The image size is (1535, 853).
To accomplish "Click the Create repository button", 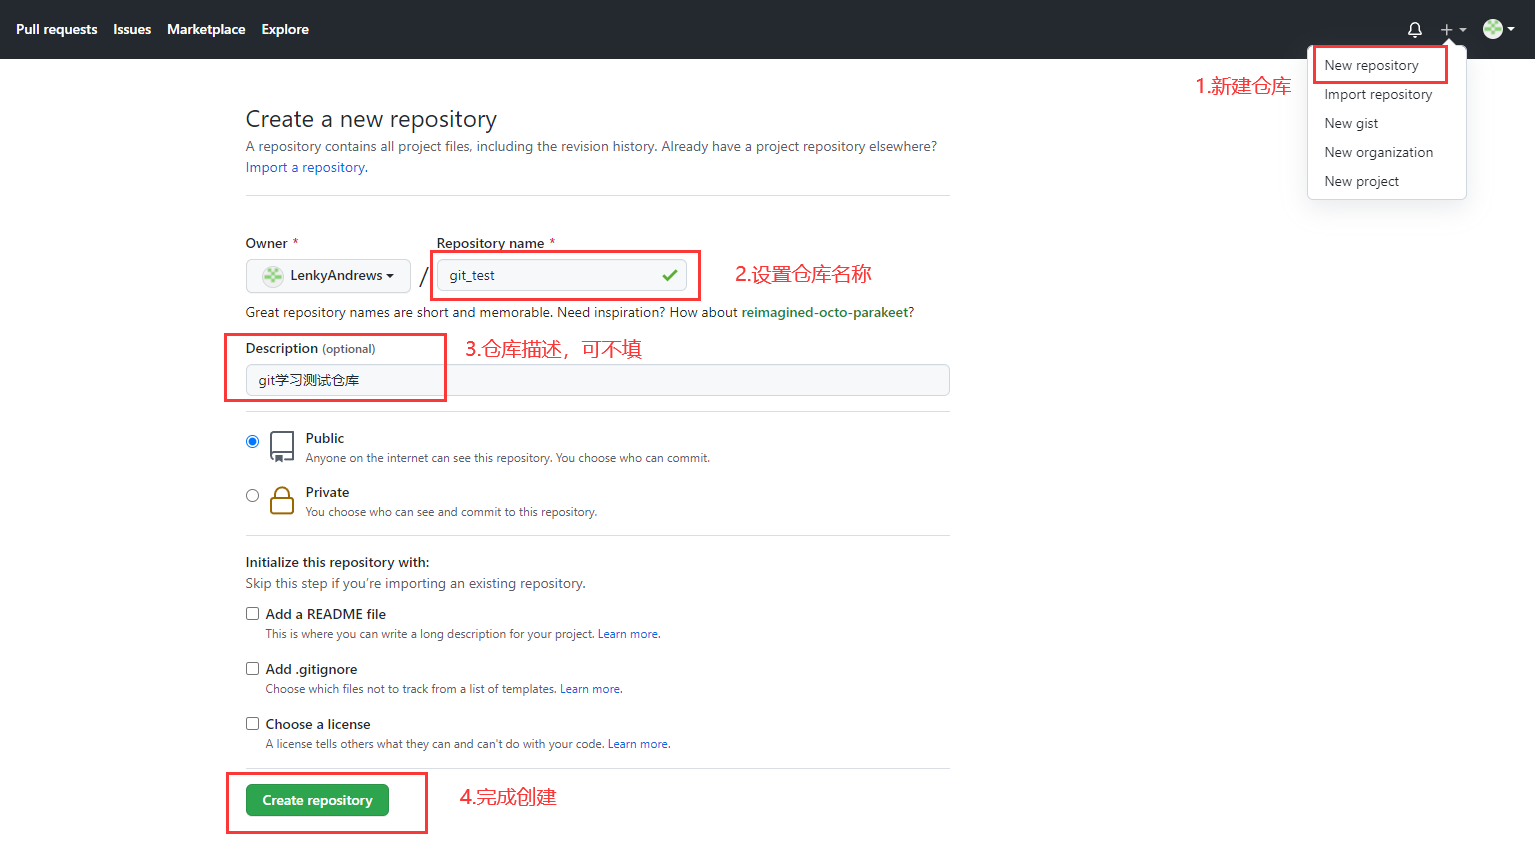I will [317, 800].
